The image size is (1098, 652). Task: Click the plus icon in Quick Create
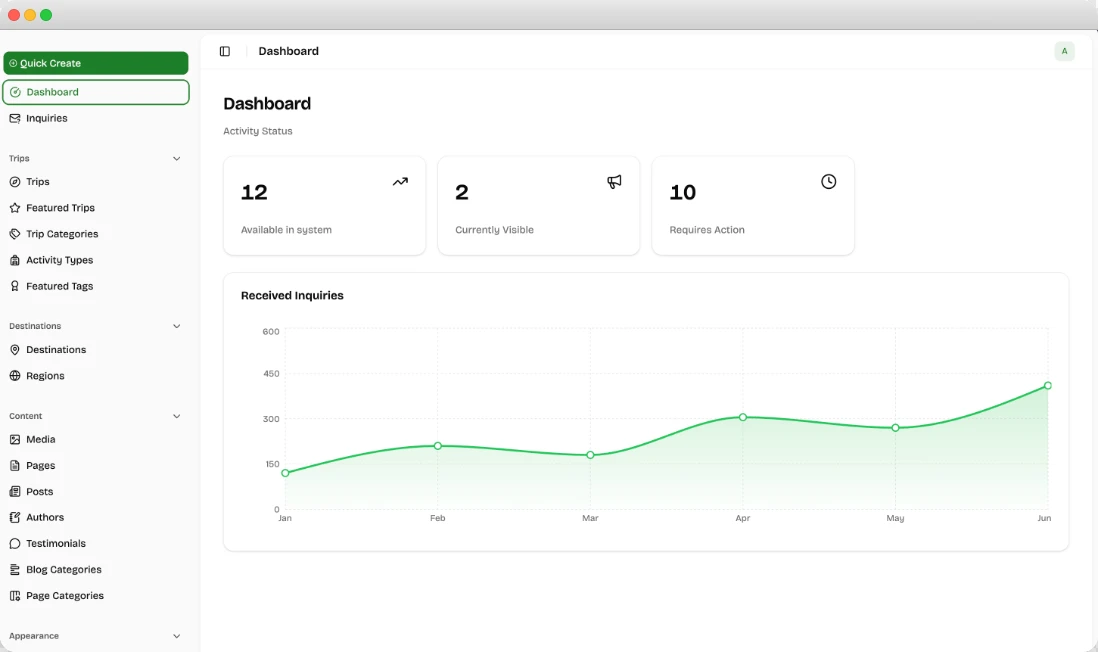pyautogui.click(x=13, y=63)
